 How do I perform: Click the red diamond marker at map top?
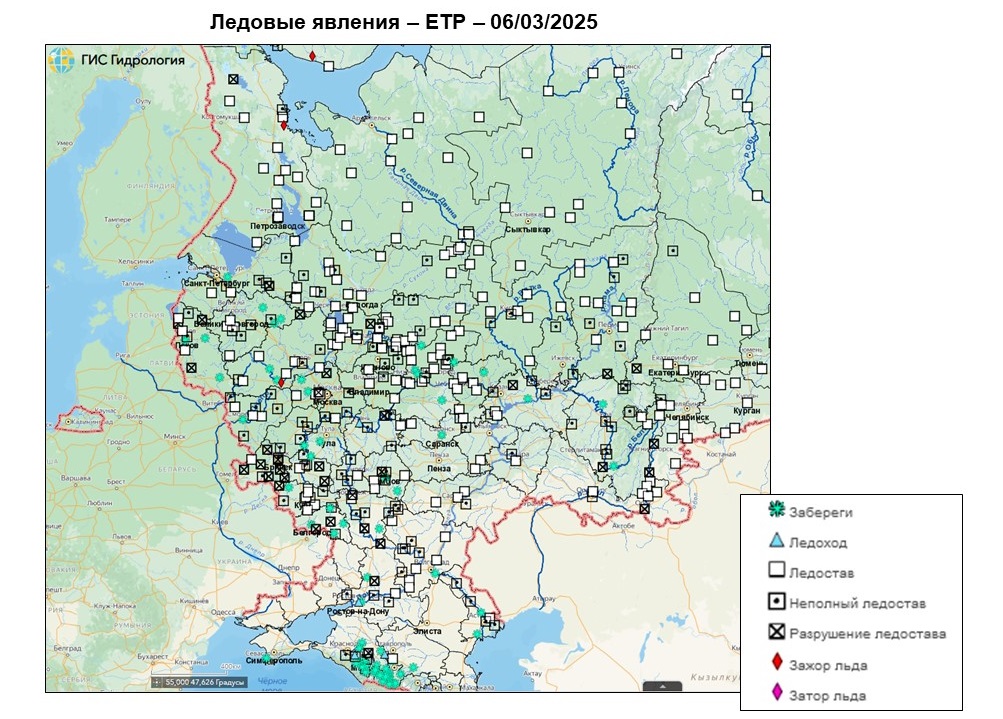click(312, 56)
